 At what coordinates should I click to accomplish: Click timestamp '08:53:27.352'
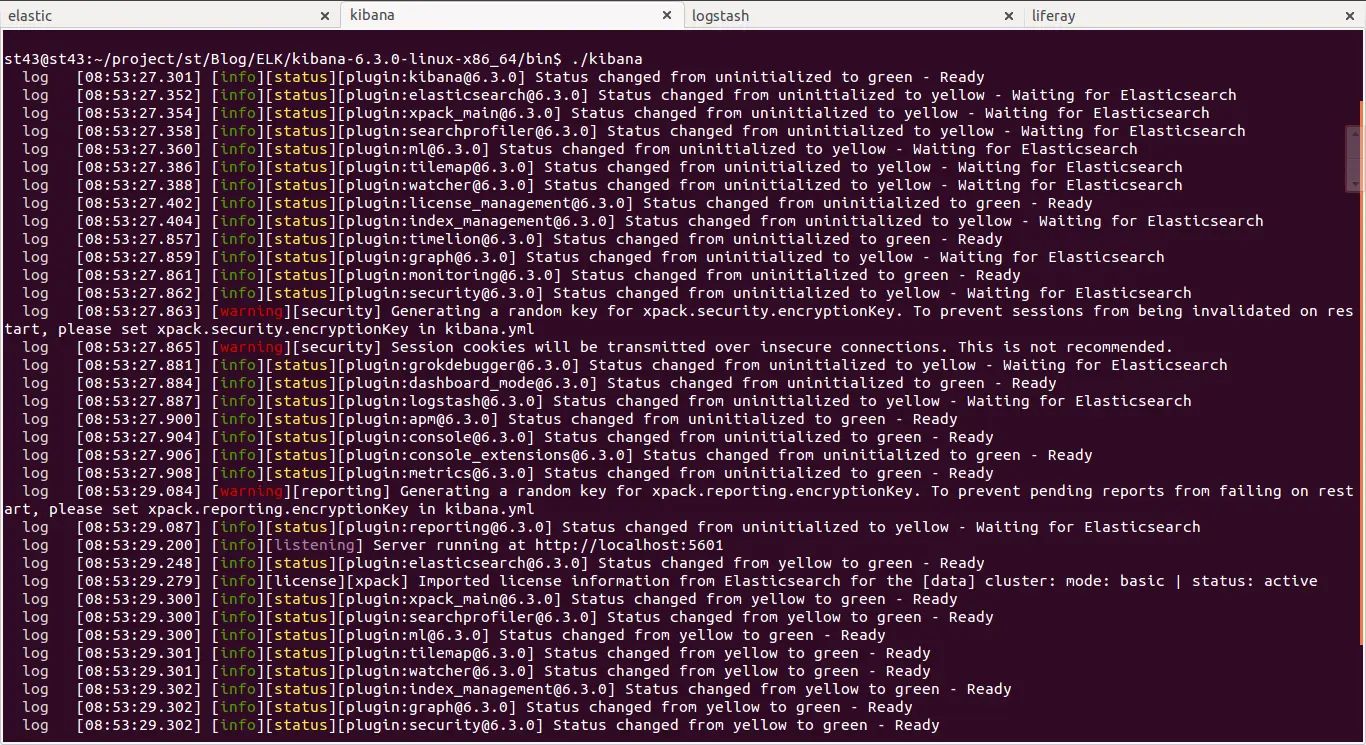139,95
